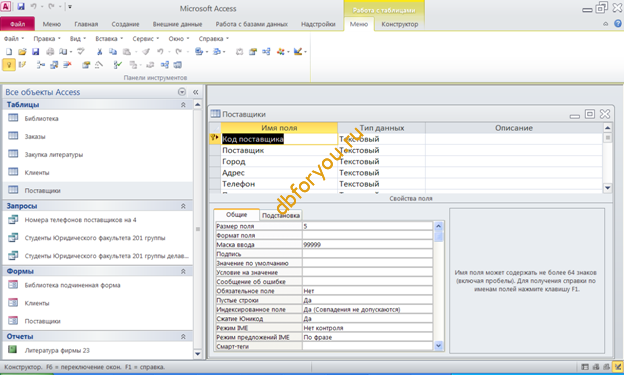
Task: Collapse the Формы group
Action: coord(183,271)
